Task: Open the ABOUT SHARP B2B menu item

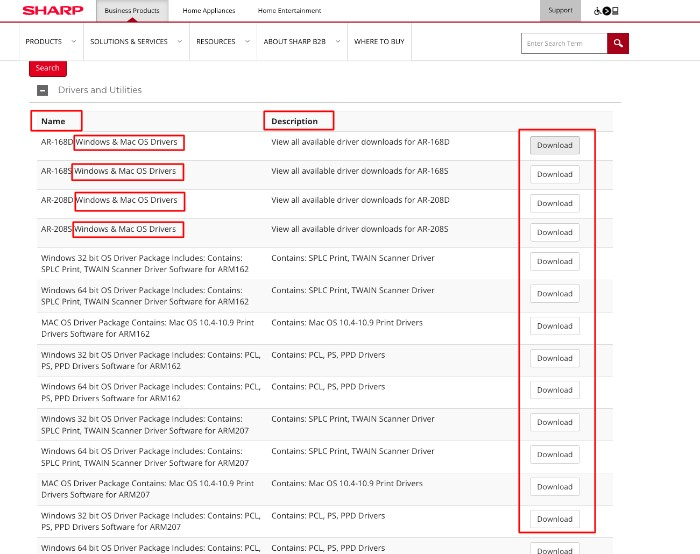Action: point(295,42)
